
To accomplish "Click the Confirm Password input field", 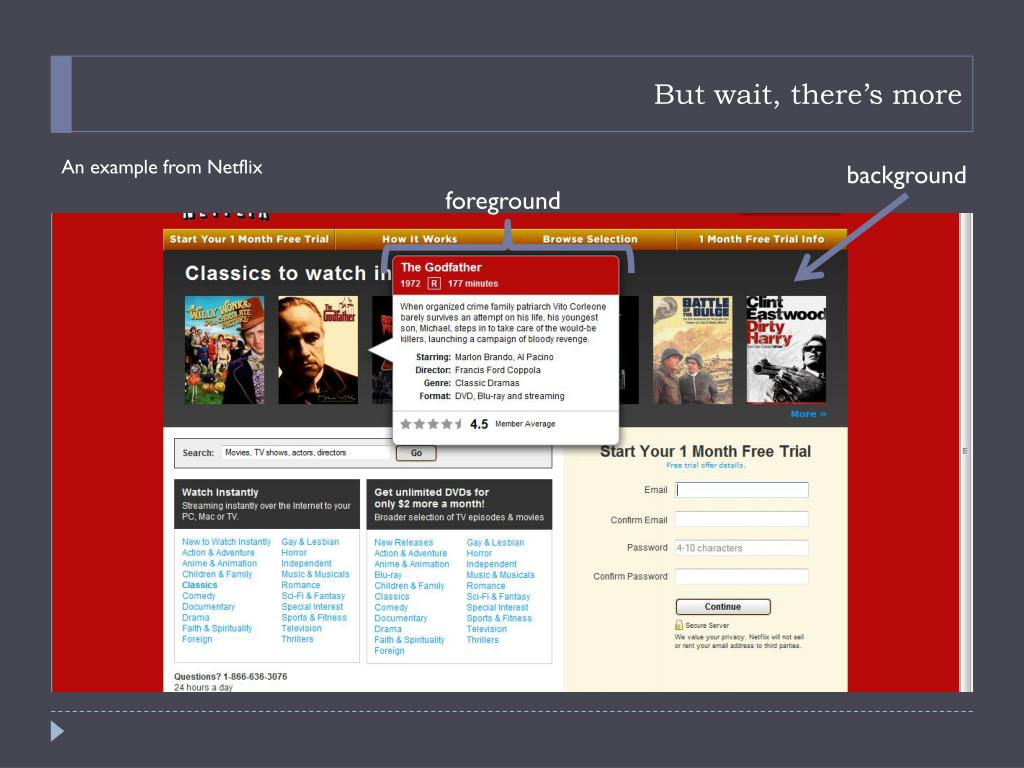I will tap(742, 576).
